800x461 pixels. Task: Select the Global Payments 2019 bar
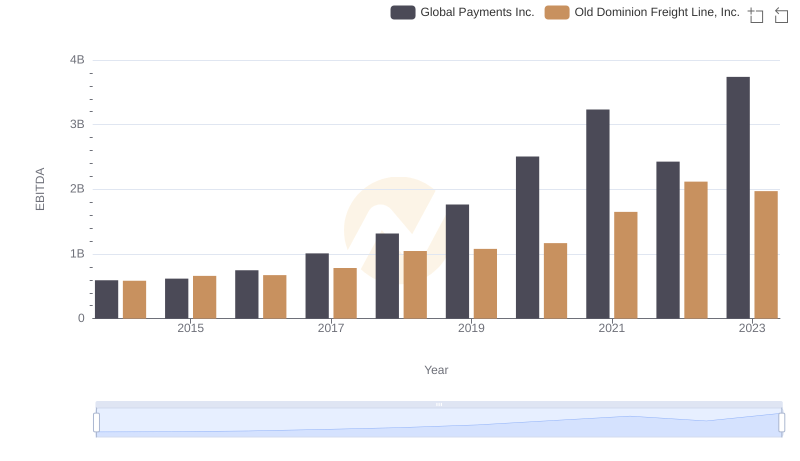coord(457,262)
